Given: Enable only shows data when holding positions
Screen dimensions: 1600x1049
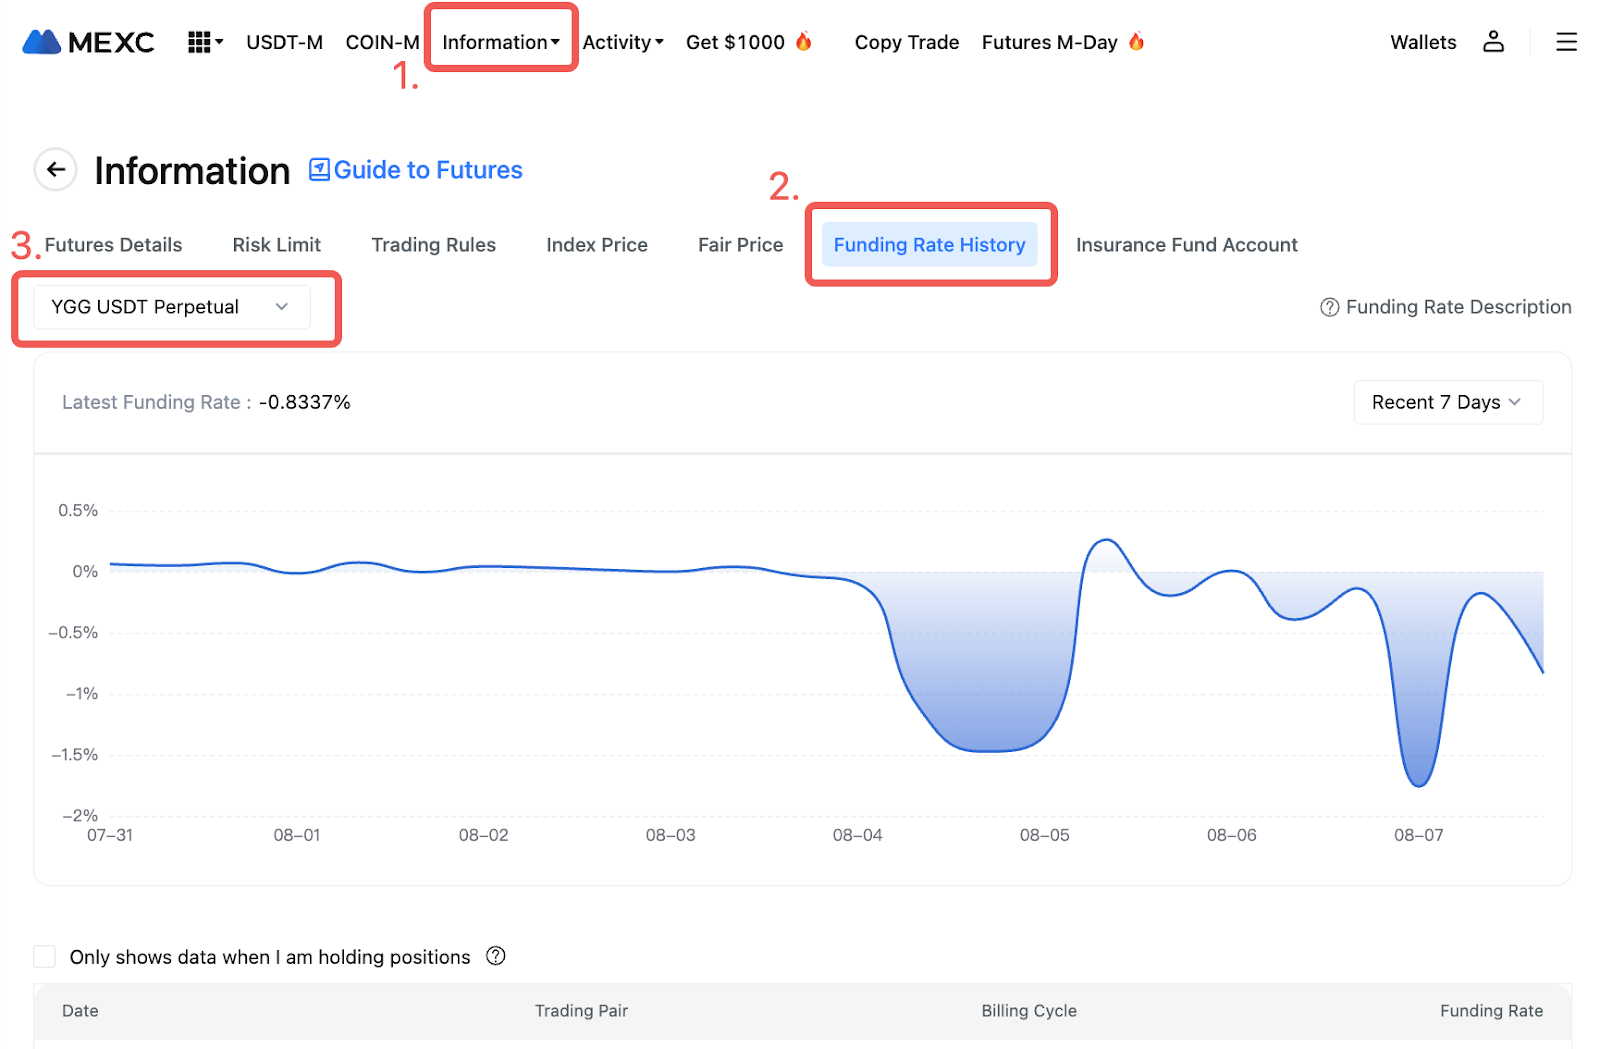Looking at the screenshot, I should tap(45, 957).
